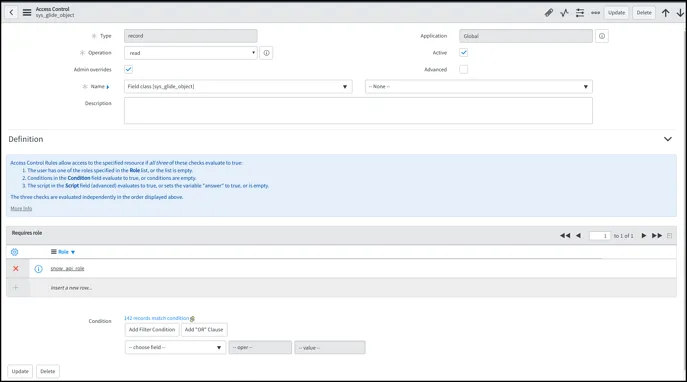687x382 pixels.
Task: Refresh the matching records count icon
Action: coord(192,318)
